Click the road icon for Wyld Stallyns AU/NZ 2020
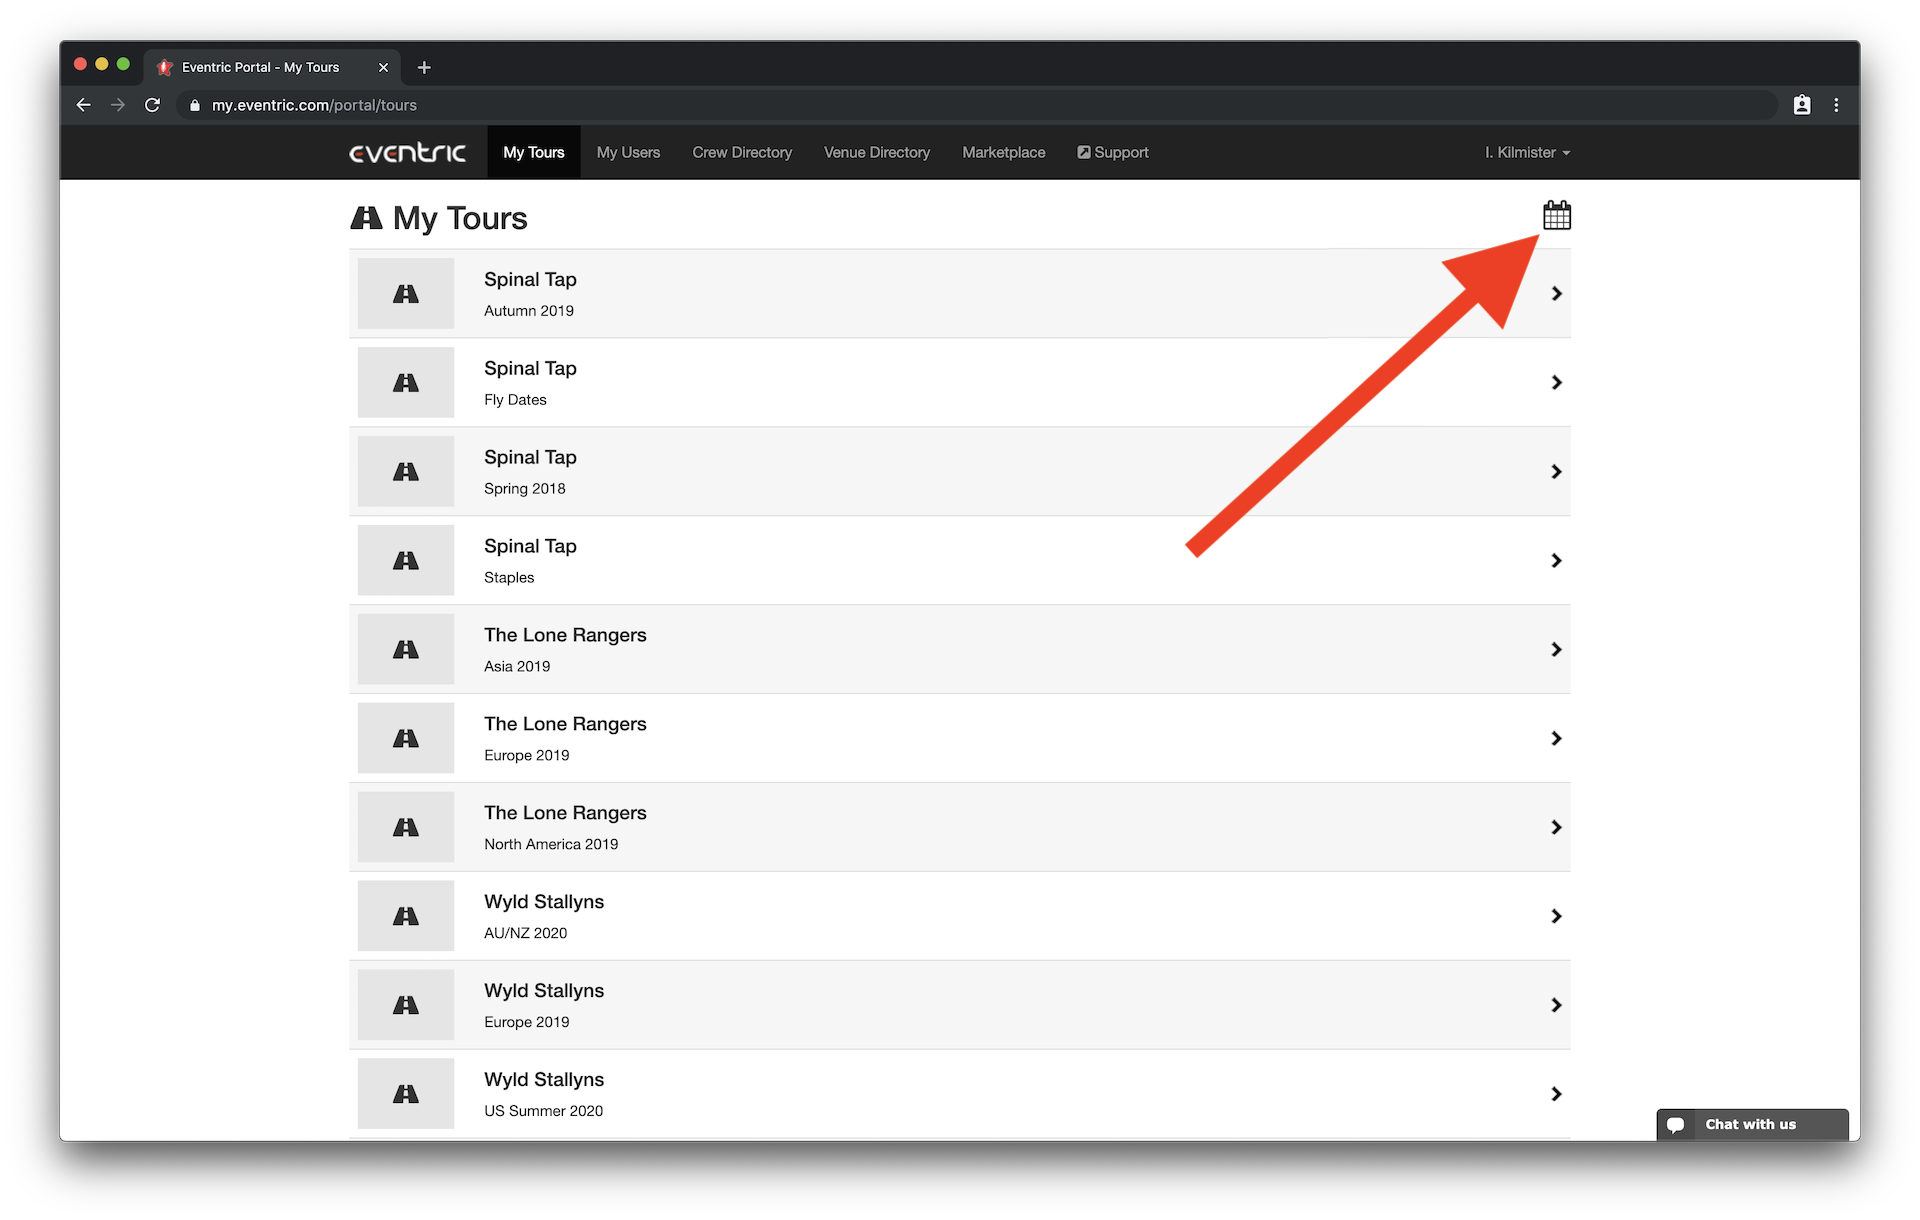Screen dimensions: 1920x1220 coord(406,917)
